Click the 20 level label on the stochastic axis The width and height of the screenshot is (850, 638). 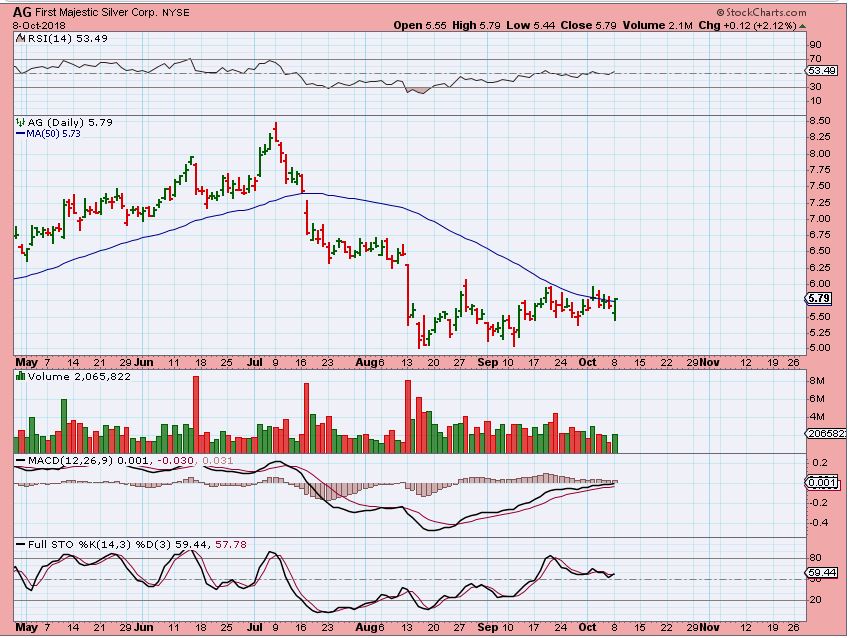pos(815,600)
